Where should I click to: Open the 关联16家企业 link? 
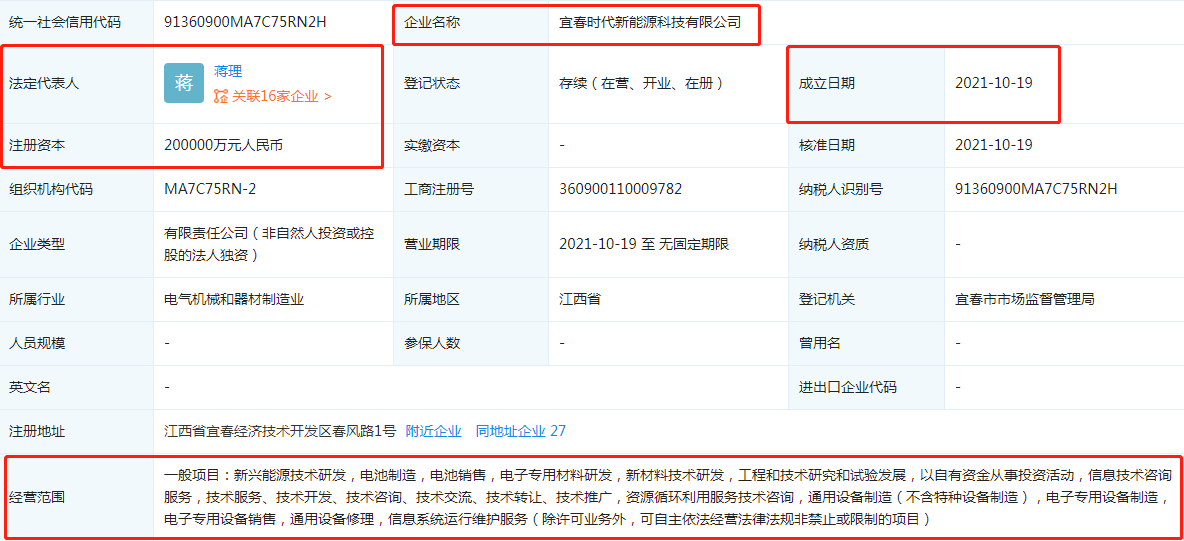click(x=275, y=97)
